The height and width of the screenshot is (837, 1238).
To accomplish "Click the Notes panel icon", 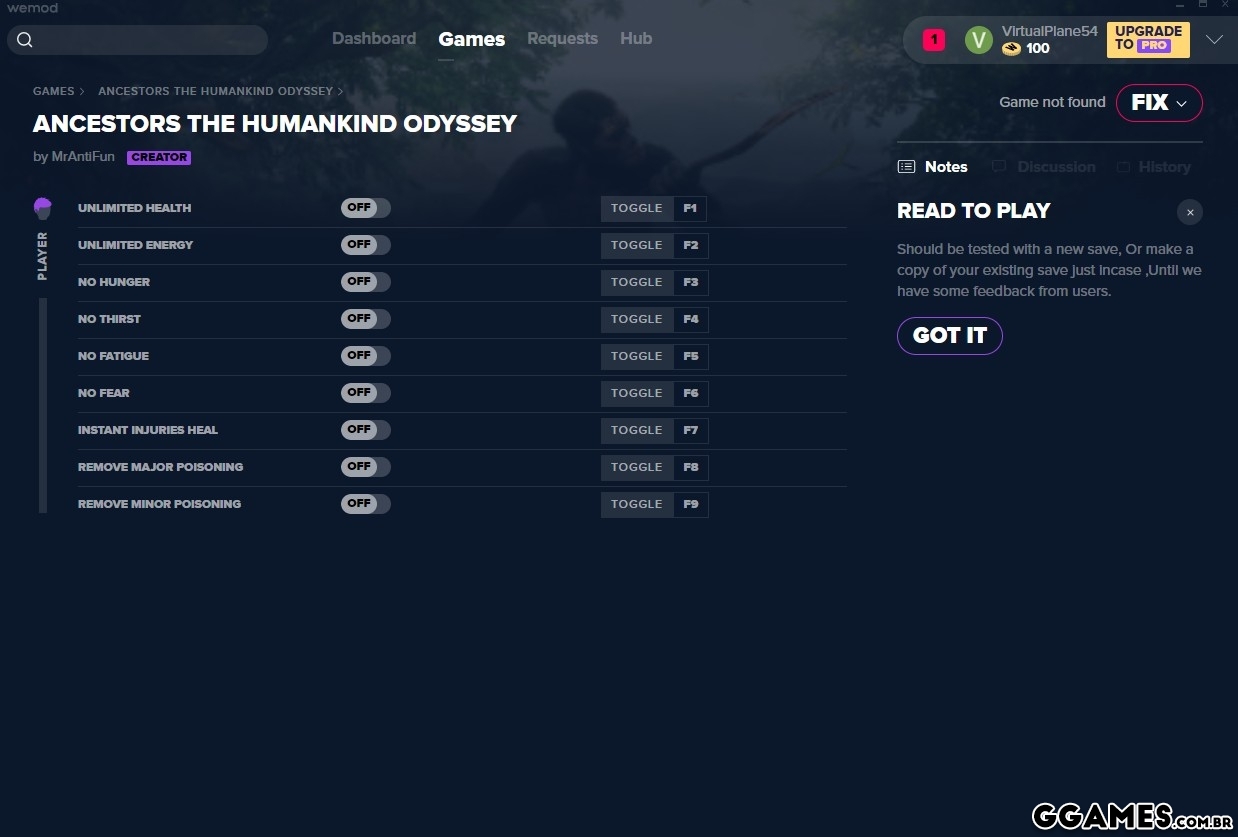I will (x=906, y=167).
